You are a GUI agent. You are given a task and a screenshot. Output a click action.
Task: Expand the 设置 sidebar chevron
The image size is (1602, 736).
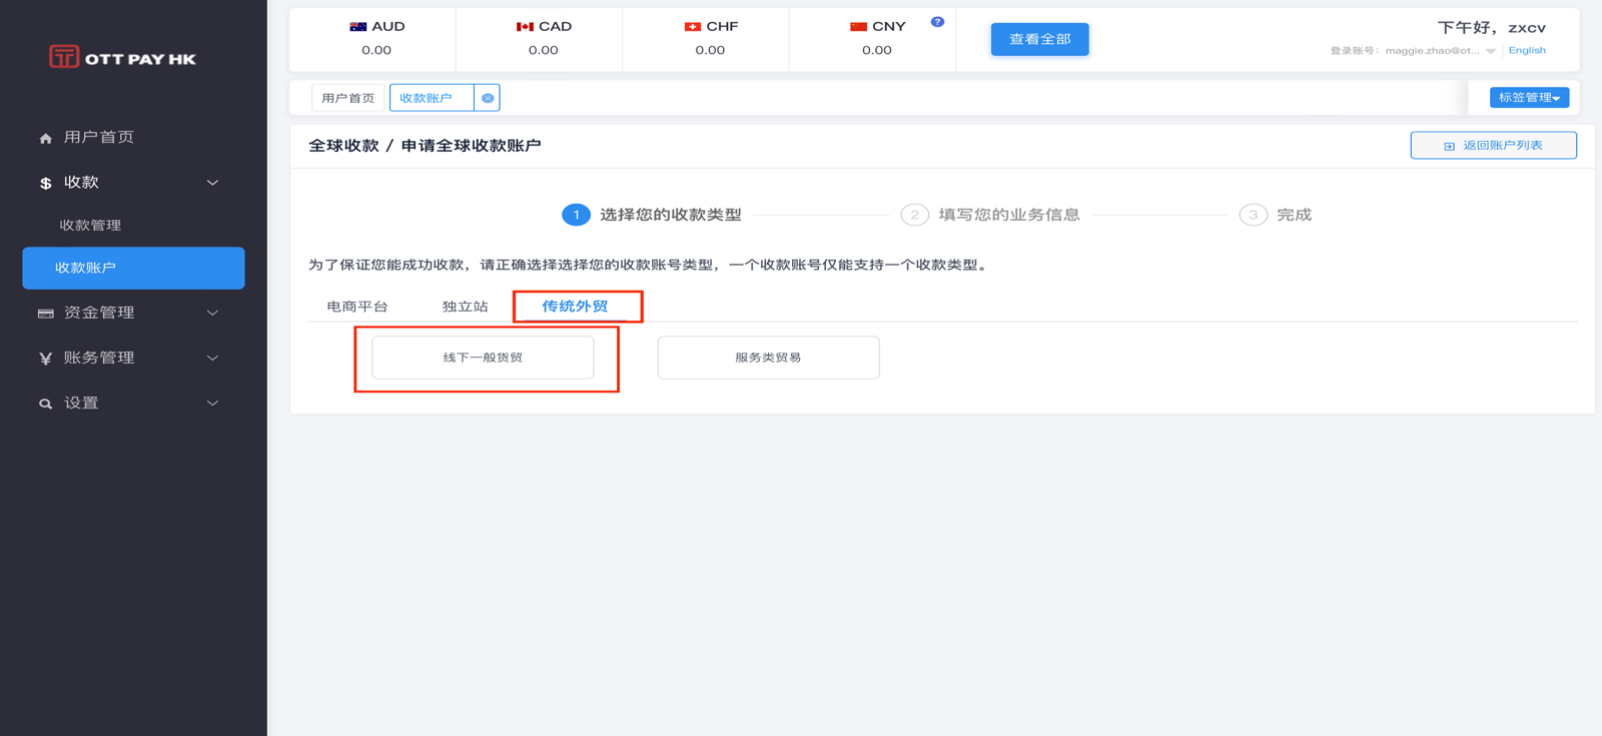(x=212, y=403)
